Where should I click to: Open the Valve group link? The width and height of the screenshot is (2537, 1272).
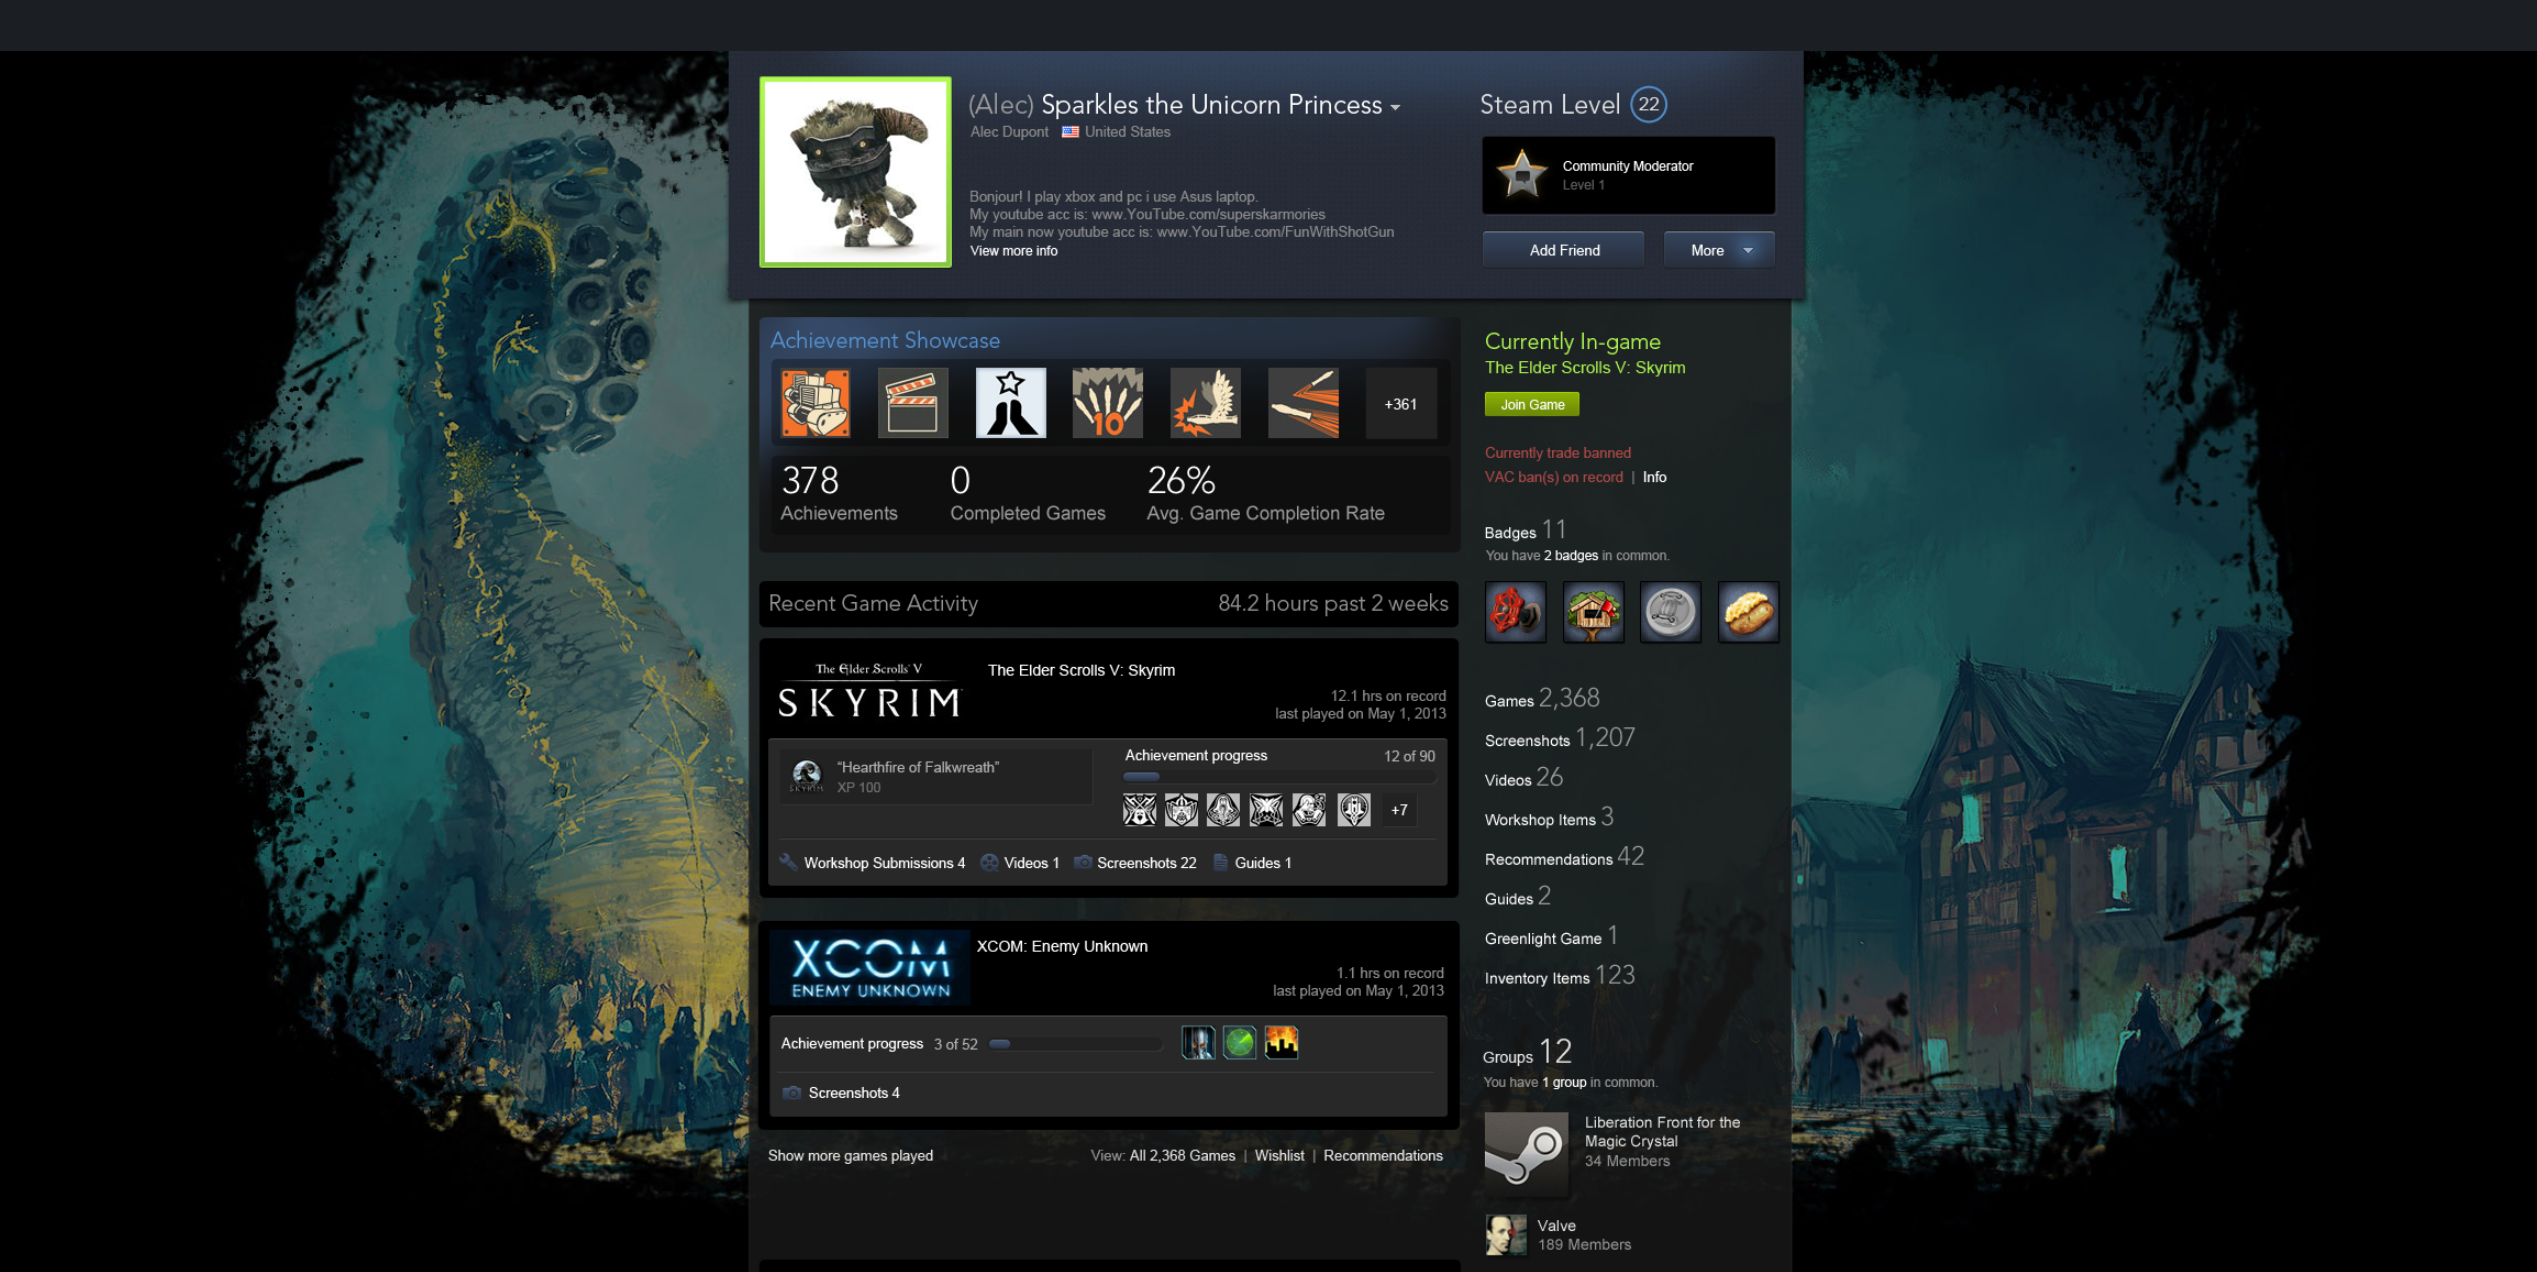coord(1556,1226)
